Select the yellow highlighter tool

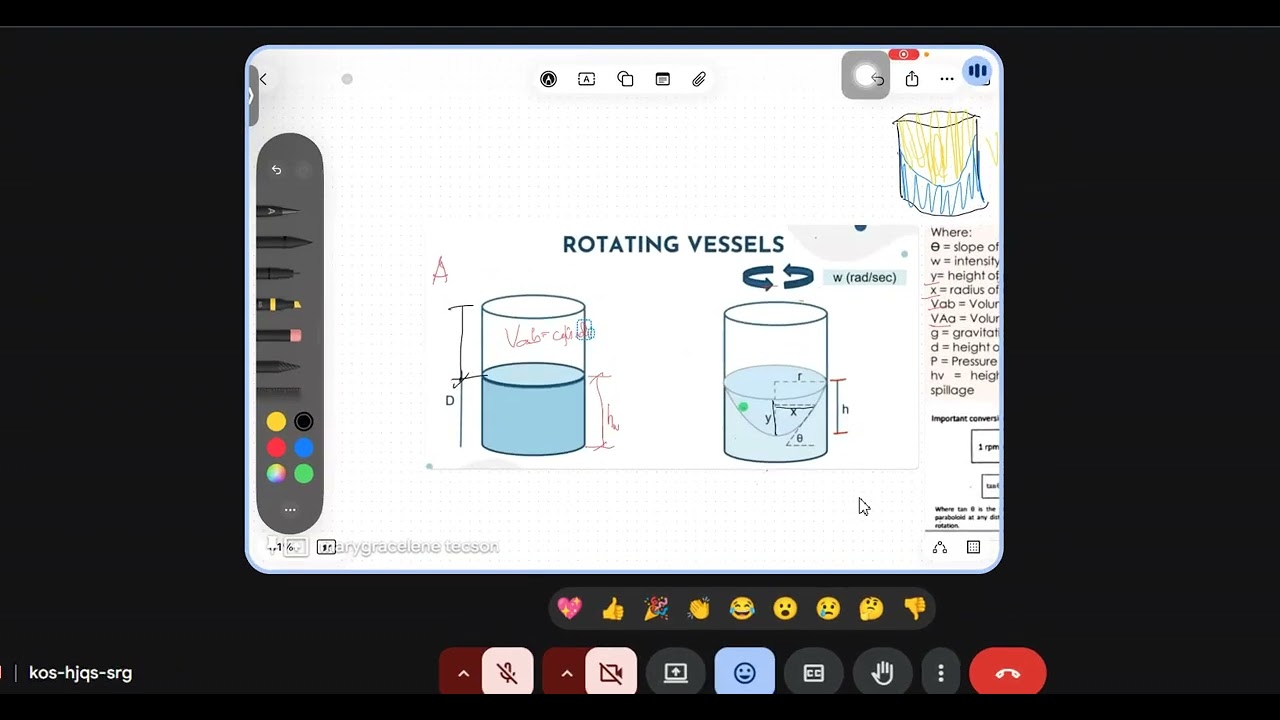tap(279, 304)
